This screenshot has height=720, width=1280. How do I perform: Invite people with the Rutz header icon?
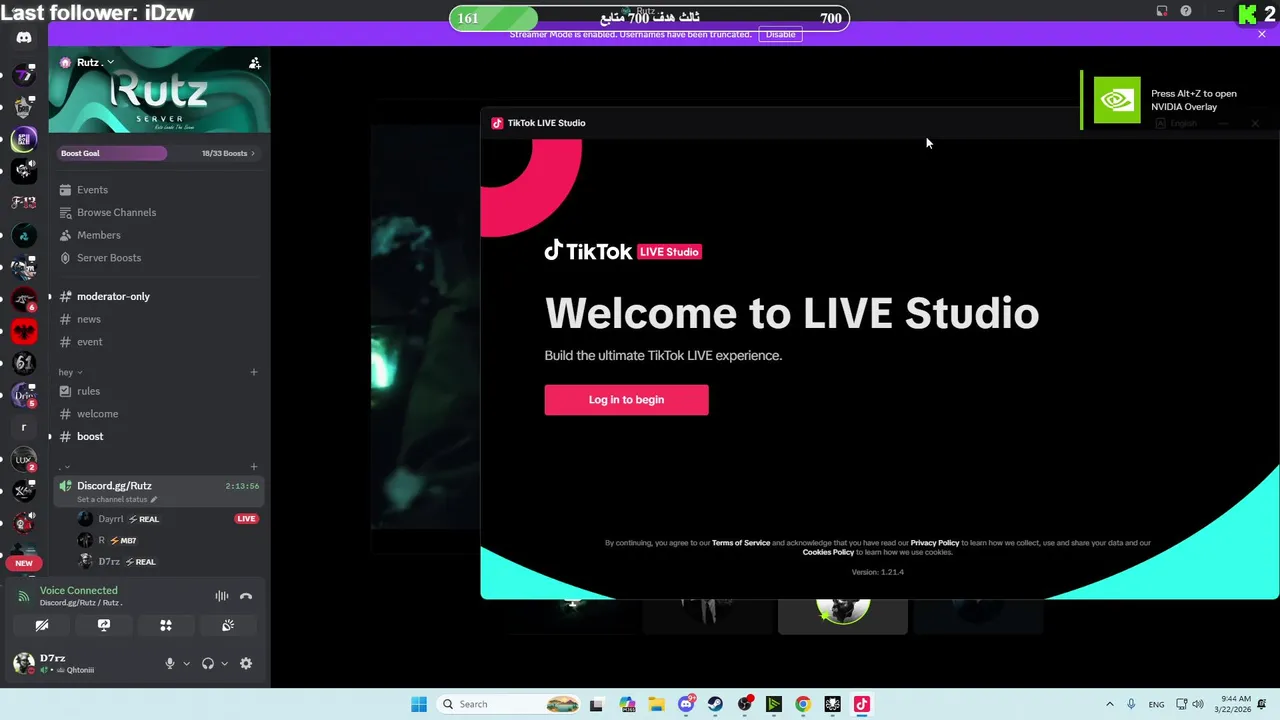(x=255, y=62)
